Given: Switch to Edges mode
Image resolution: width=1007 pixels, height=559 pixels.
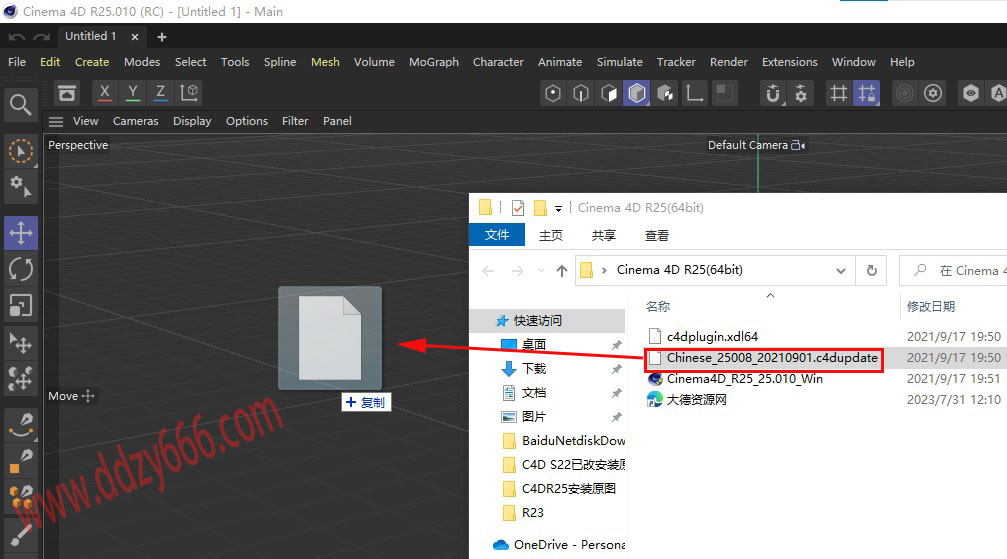Looking at the screenshot, I should click(581, 94).
